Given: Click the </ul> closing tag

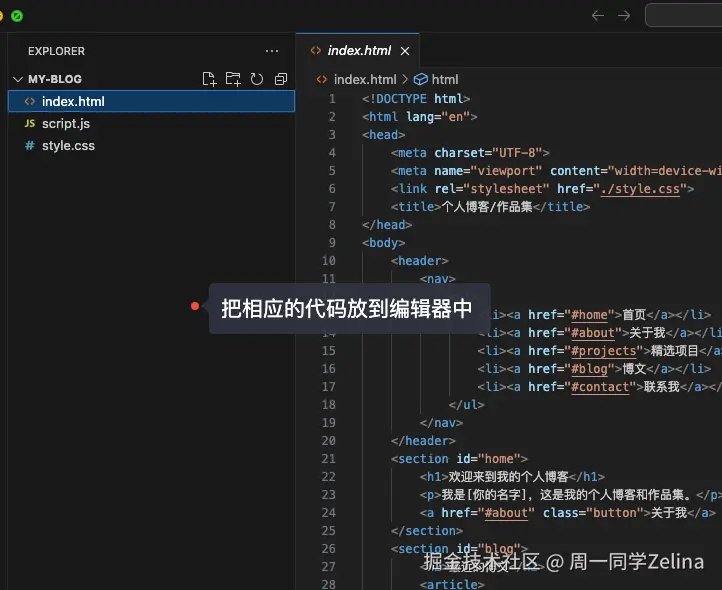Looking at the screenshot, I should tap(466, 405).
